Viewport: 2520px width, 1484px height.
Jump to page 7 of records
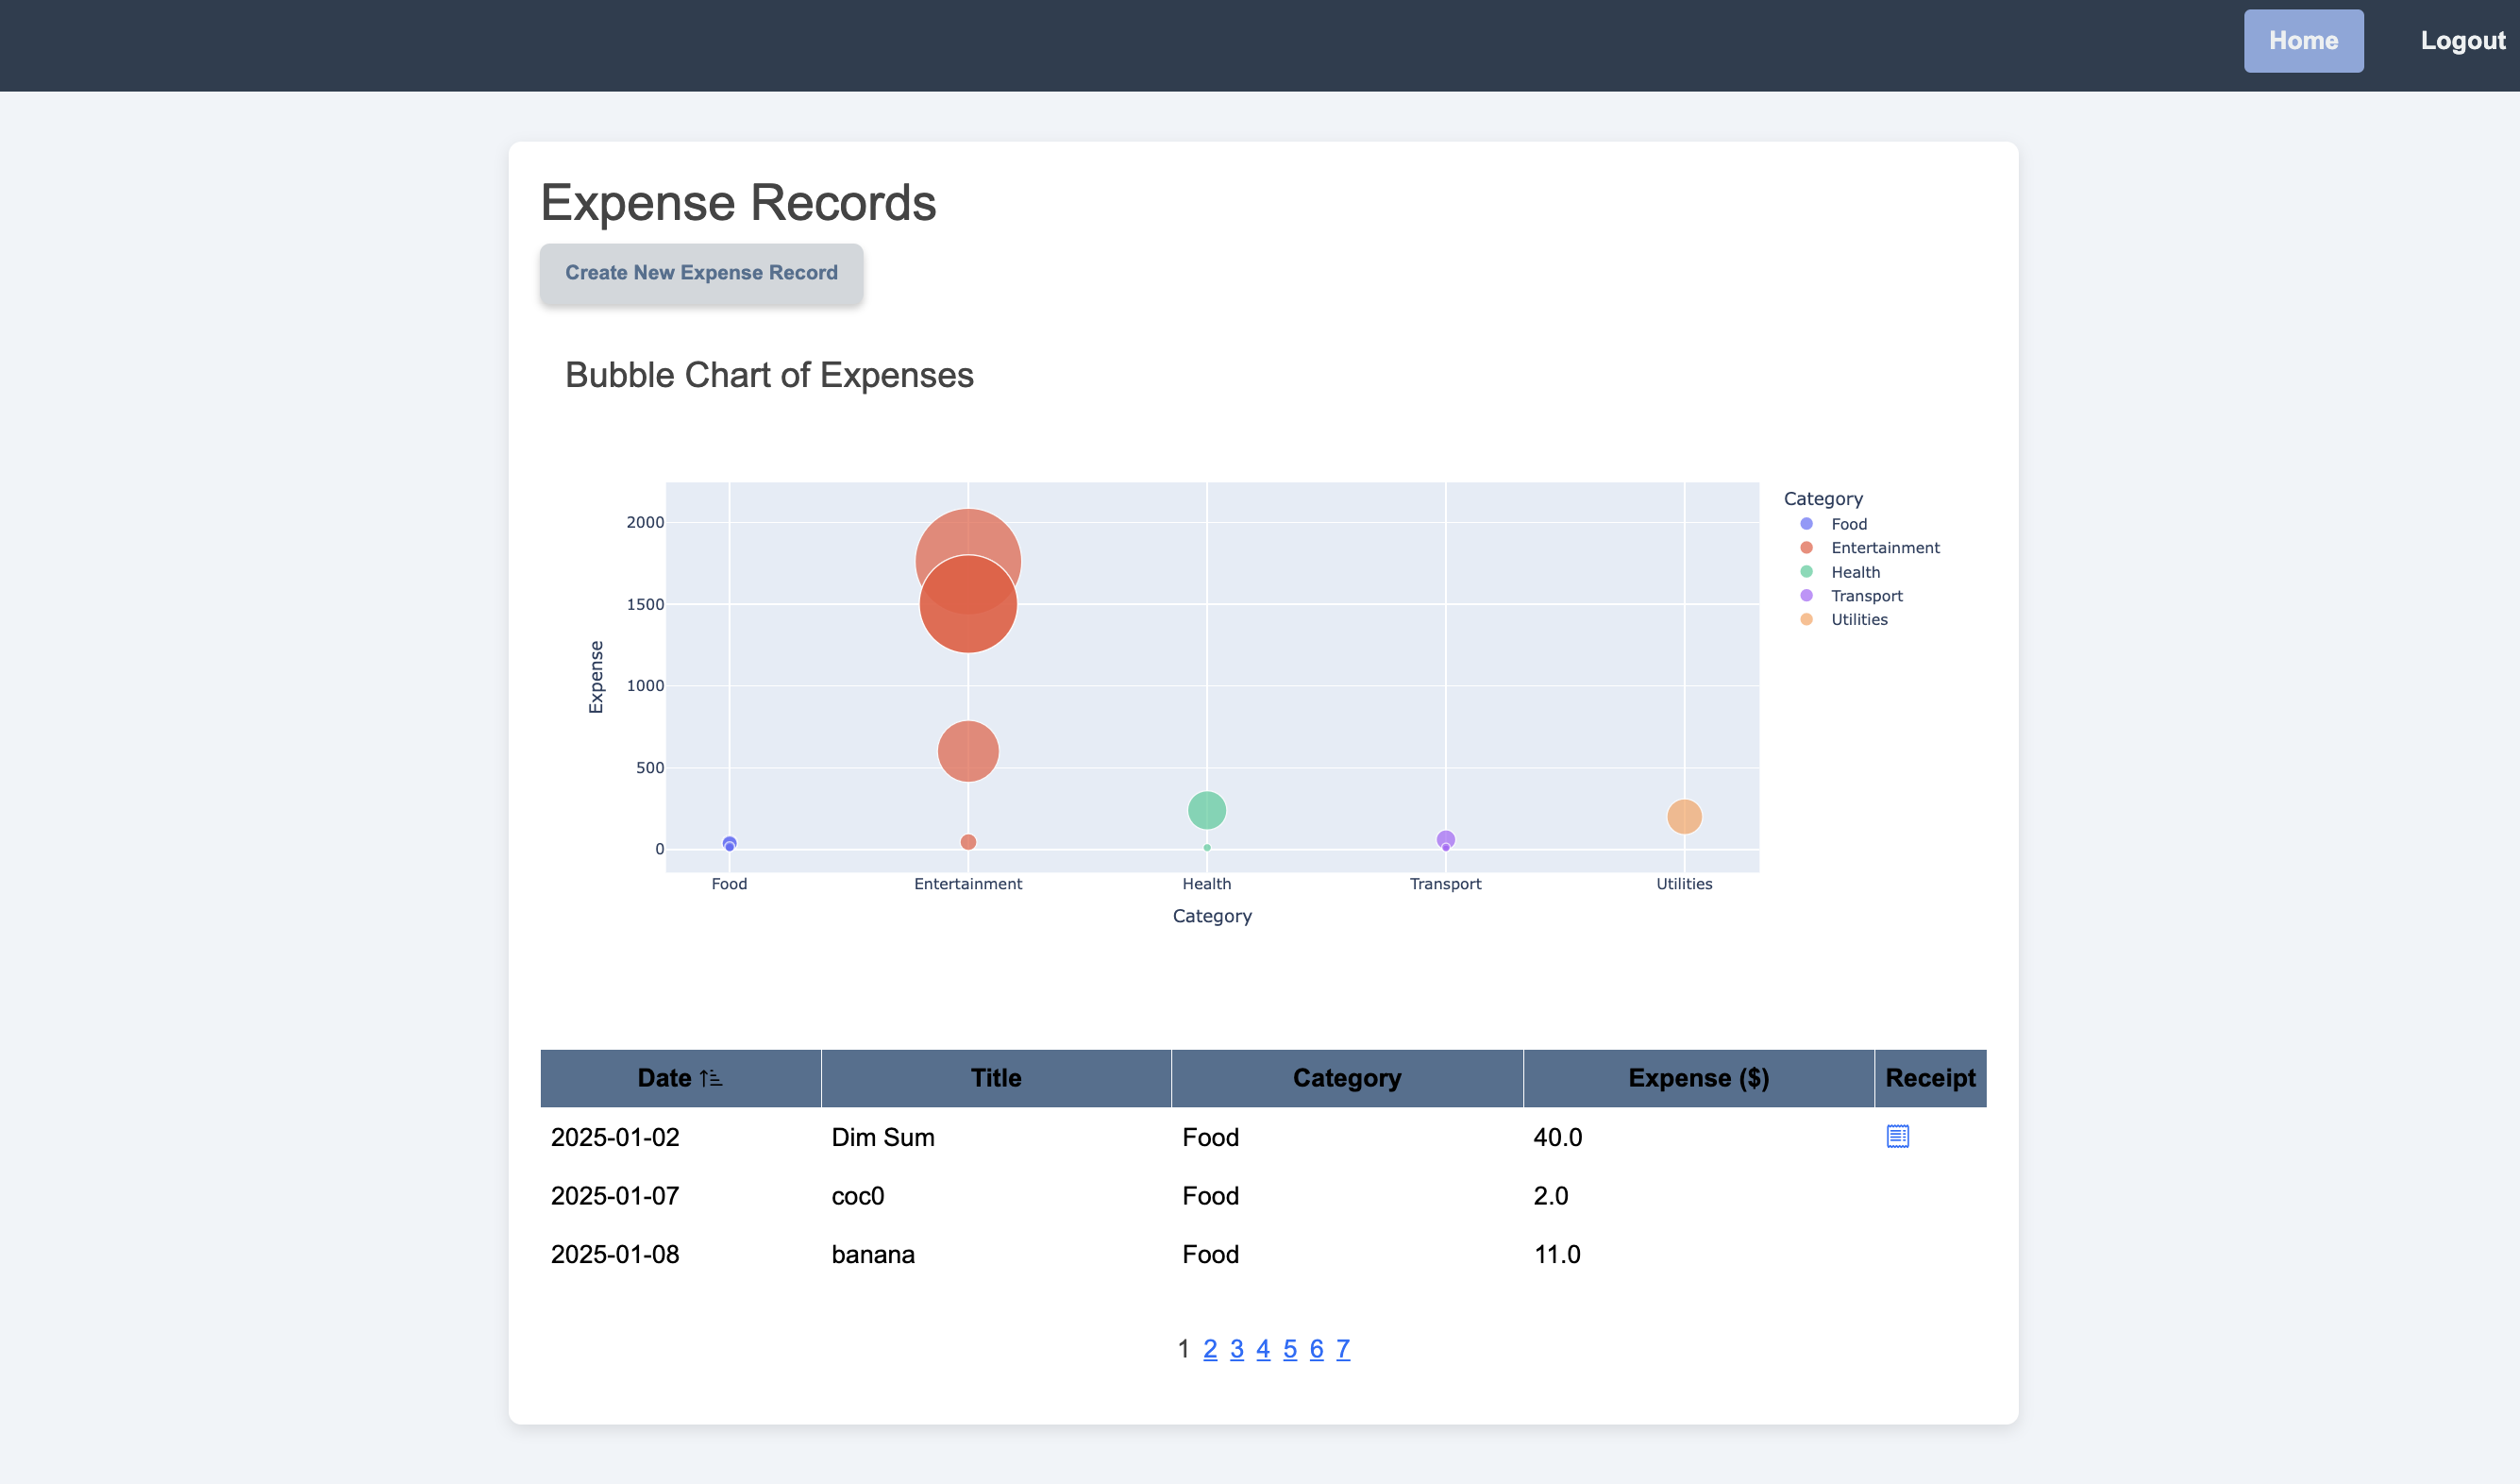click(x=1343, y=1349)
